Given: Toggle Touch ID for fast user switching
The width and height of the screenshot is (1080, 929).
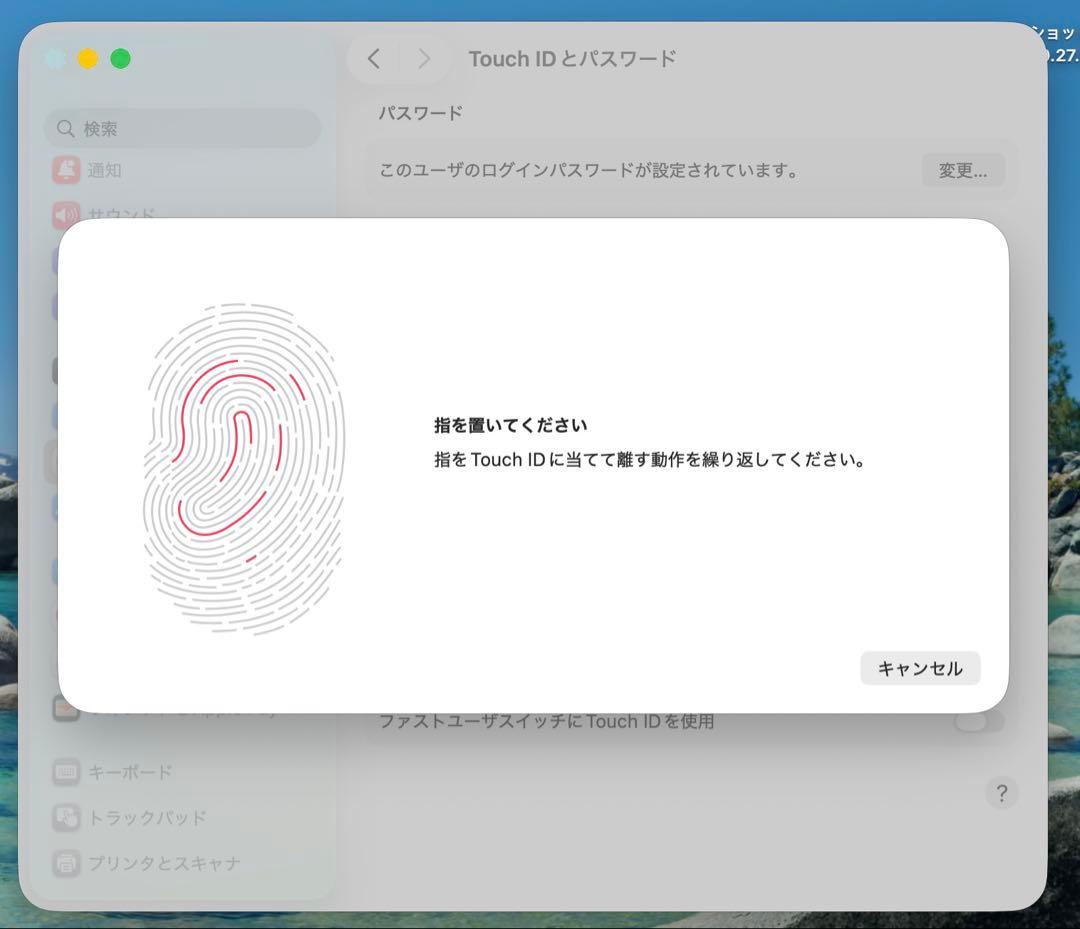Looking at the screenshot, I should point(978,721).
